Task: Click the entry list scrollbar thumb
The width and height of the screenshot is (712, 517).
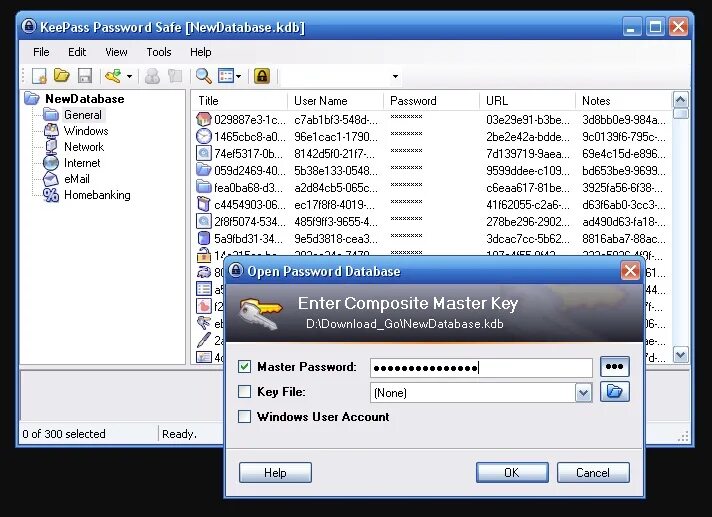Action: 680,113
